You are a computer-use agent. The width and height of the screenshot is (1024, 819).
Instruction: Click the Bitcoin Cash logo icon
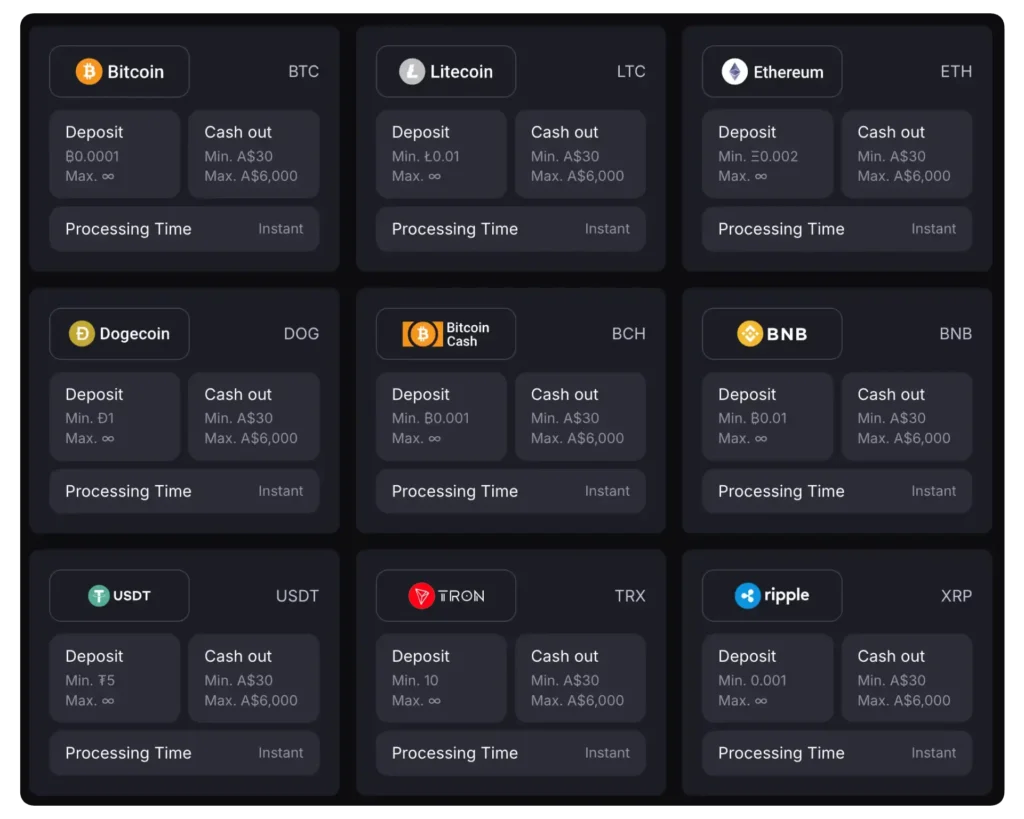[422, 334]
